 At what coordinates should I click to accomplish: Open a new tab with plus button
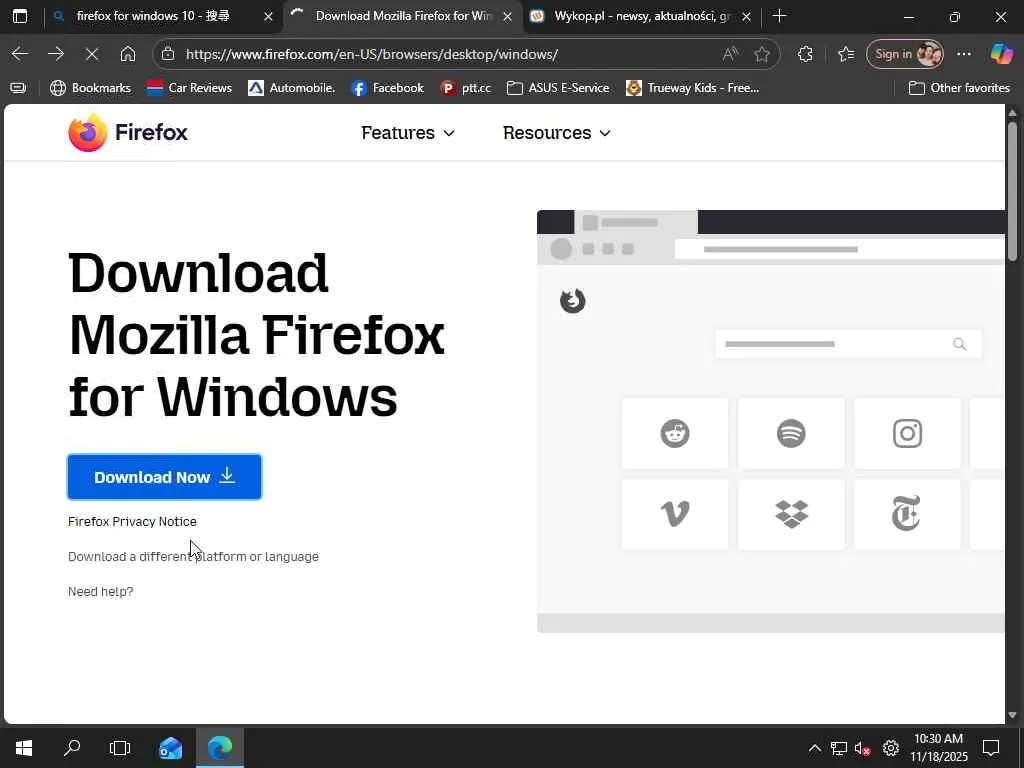[779, 16]
